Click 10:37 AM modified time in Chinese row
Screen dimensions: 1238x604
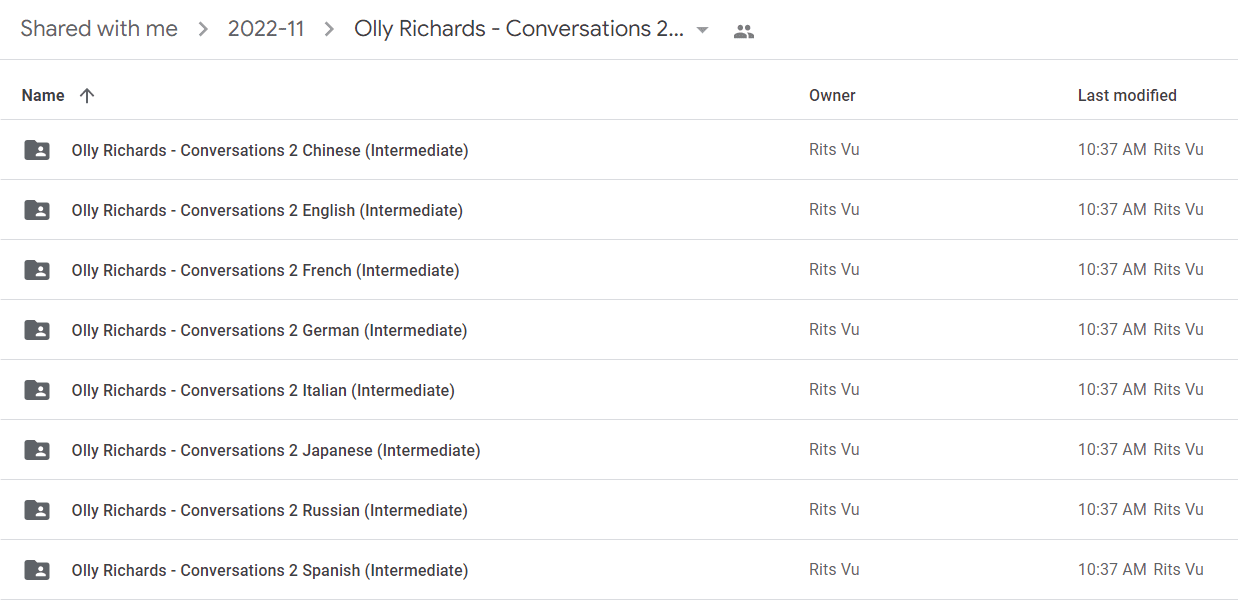coord(1112,150)
